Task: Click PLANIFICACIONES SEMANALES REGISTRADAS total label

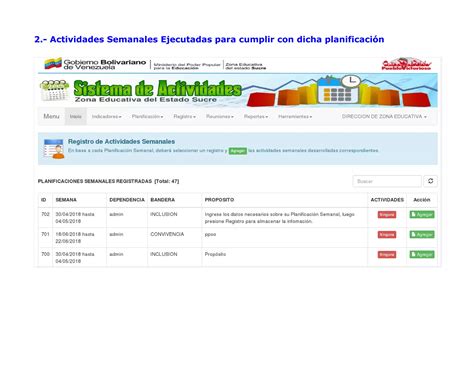Action: [108, 181]
